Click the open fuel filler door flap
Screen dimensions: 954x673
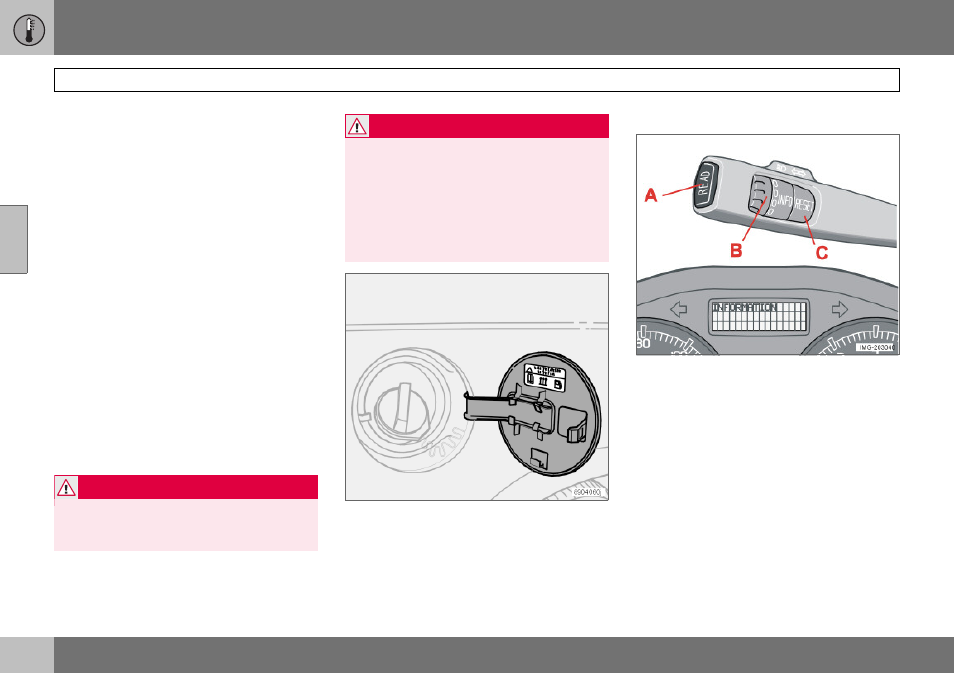pyautogui.click(x=549, y=414)
